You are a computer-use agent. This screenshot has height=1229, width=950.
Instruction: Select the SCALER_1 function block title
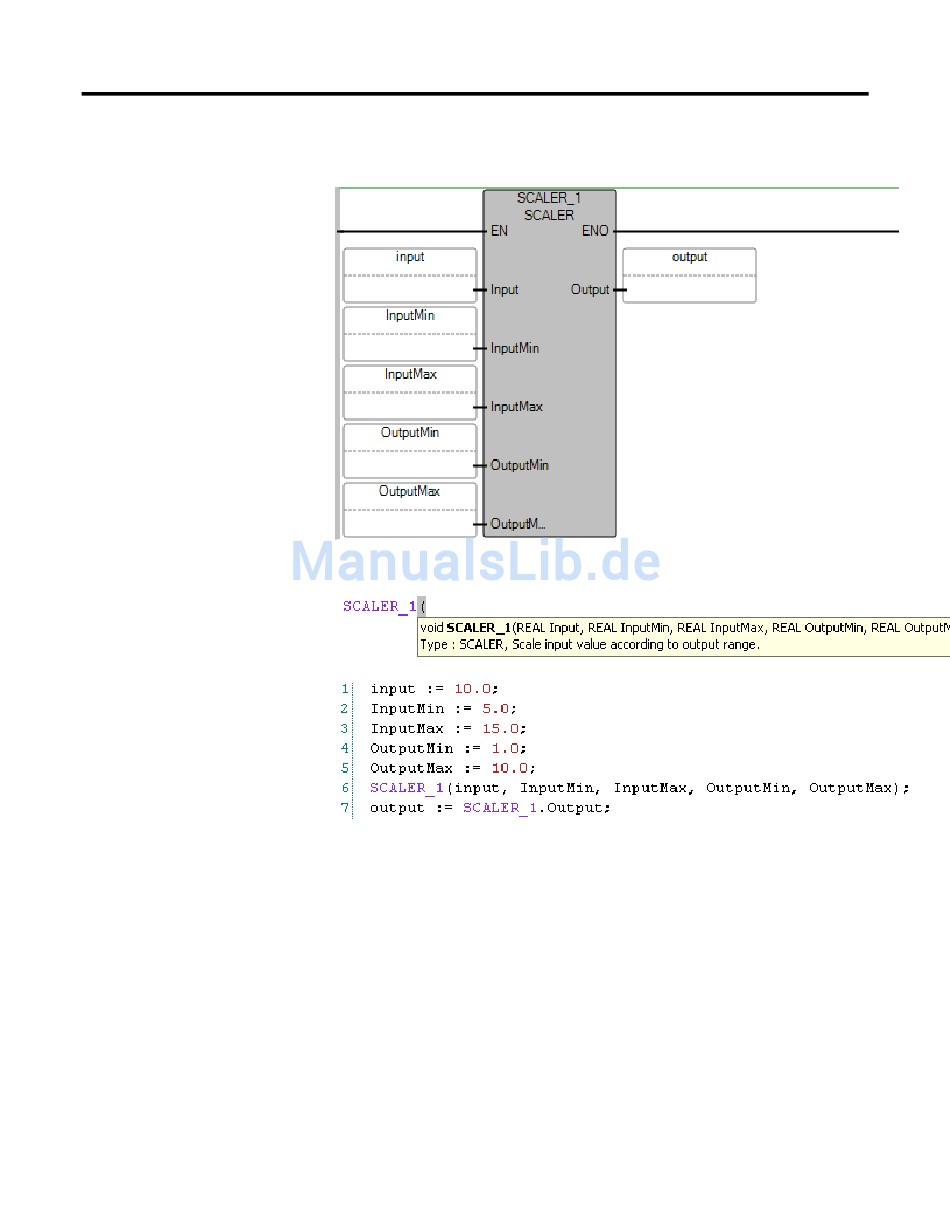coord(549,199)
